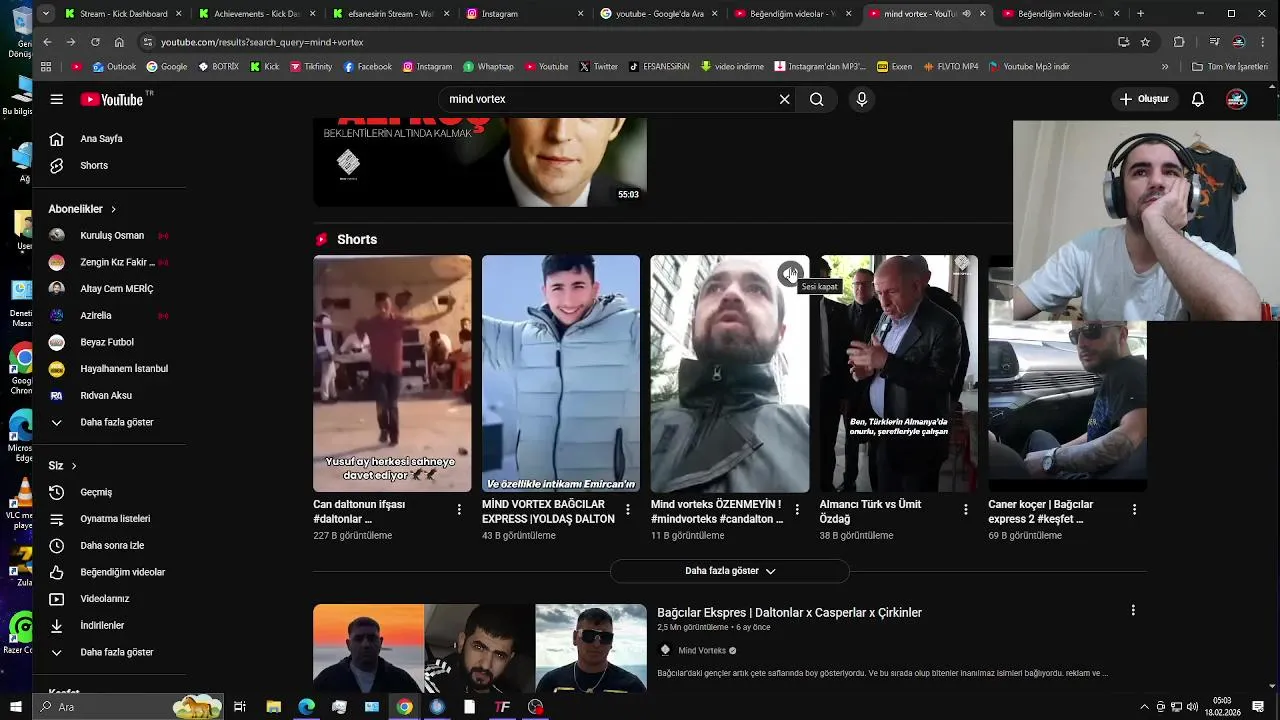The height and width of the screenshot is (720, 1280).
Task: Open the Windows notification center
Action: (x=1260, y=707)
